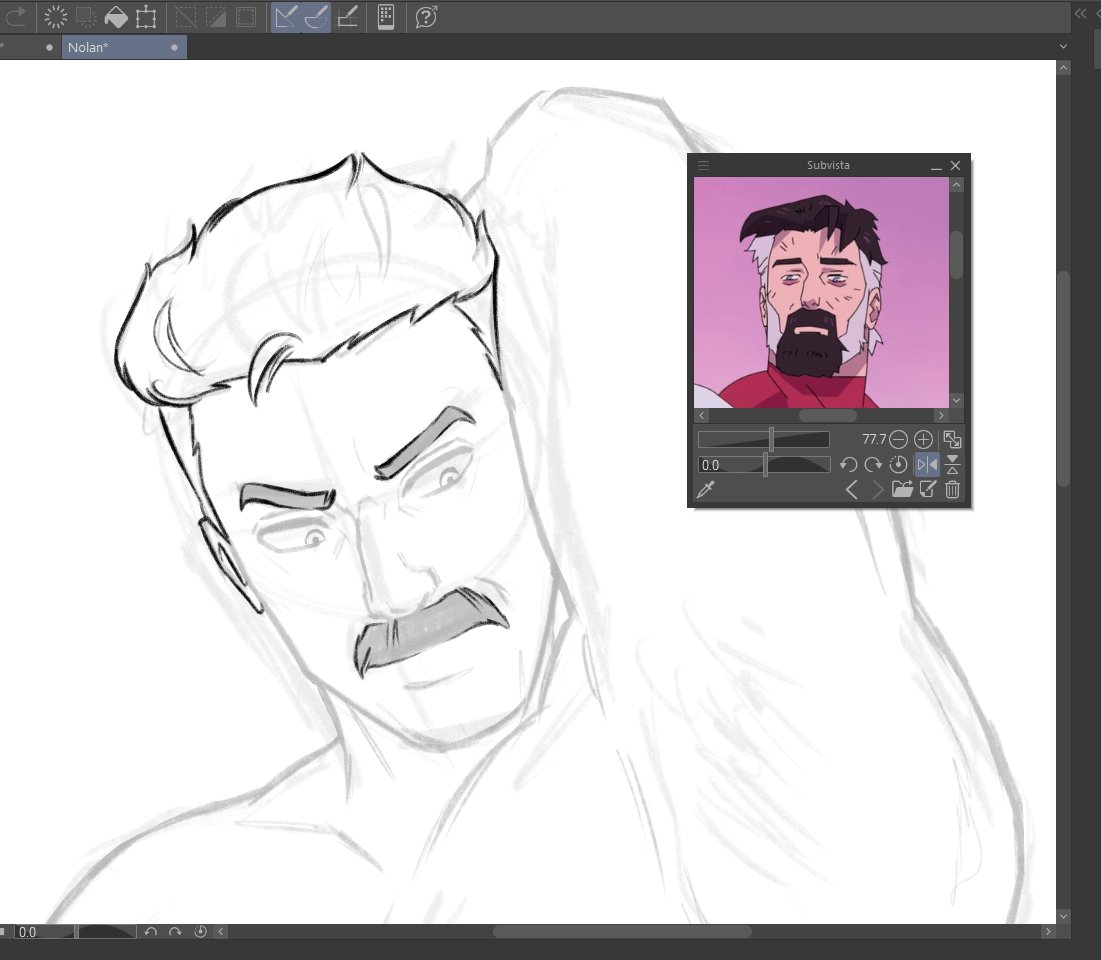
Task: Enable Subvista eyedropper color picker
Action: coord(706,489)
